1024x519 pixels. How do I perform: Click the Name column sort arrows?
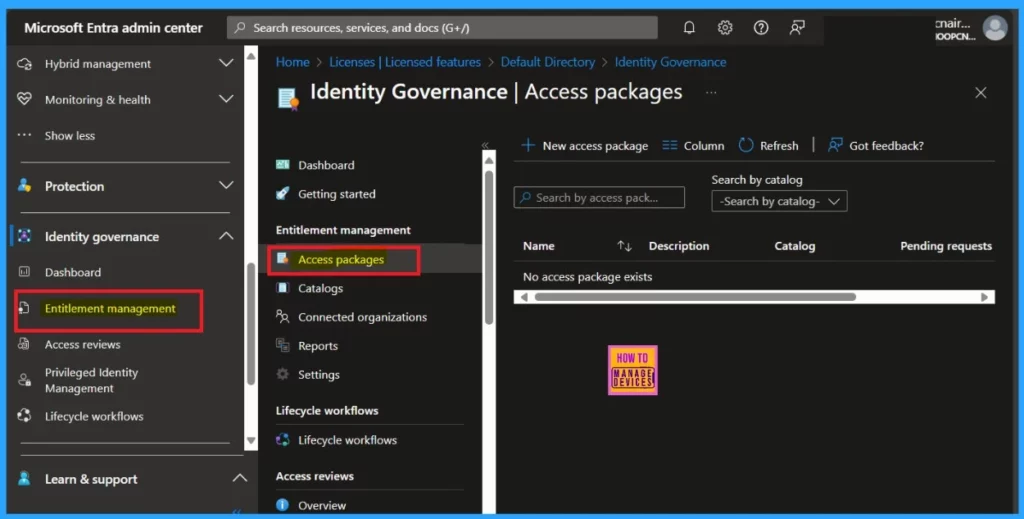click(x=624, y=246)
